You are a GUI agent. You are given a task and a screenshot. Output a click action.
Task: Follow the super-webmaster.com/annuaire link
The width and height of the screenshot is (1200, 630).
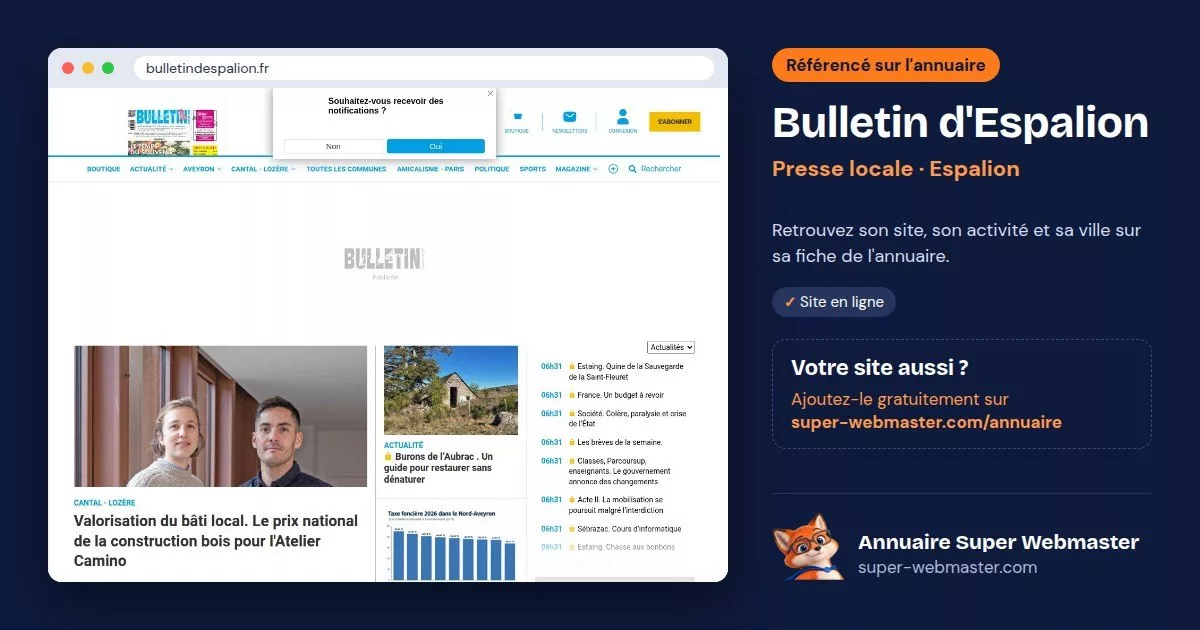pos(926,422)
